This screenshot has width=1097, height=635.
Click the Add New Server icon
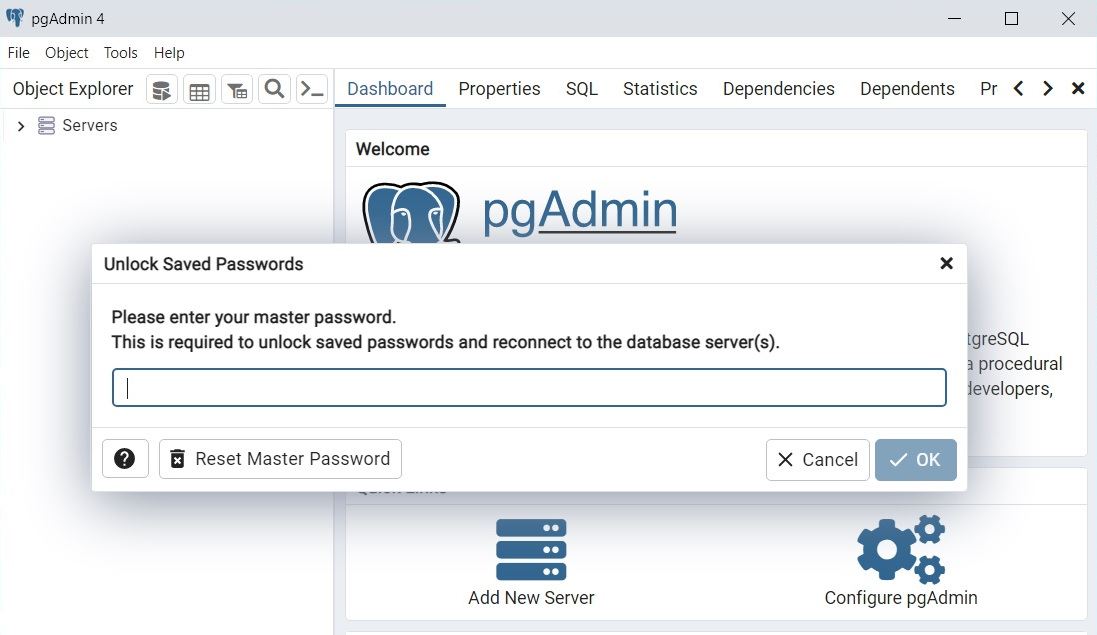(531, 550)
